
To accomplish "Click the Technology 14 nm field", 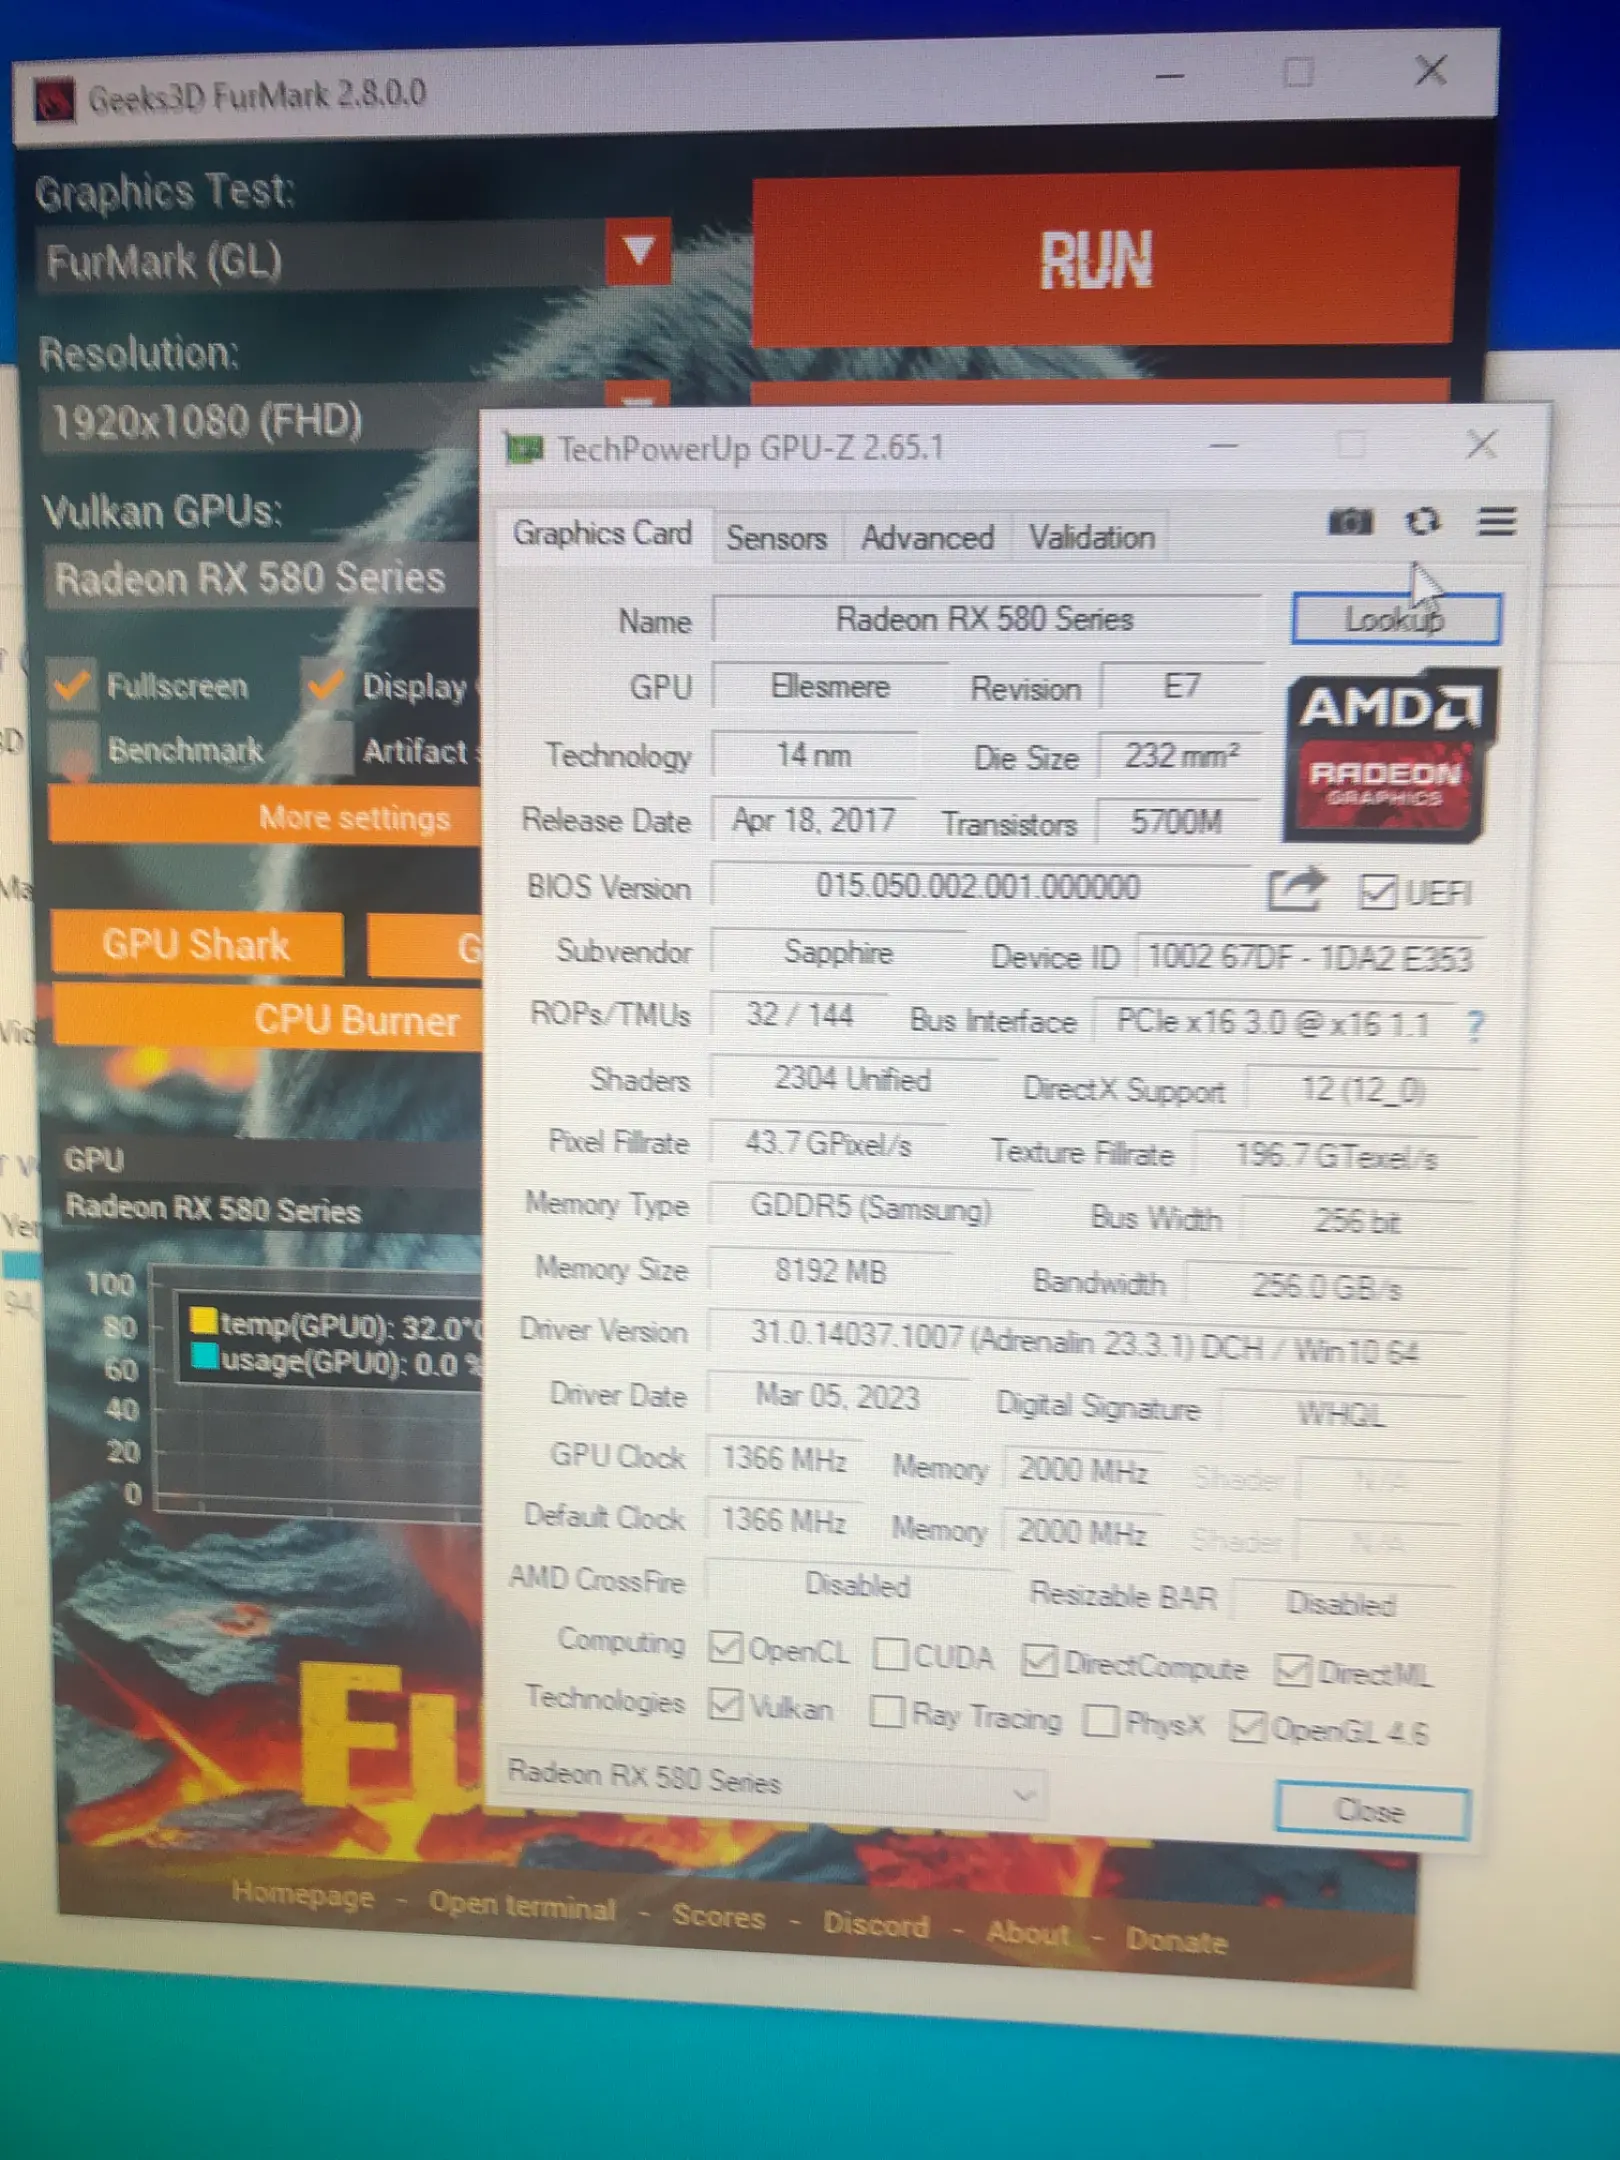I will pyautogui.click(x=814, y=754).
